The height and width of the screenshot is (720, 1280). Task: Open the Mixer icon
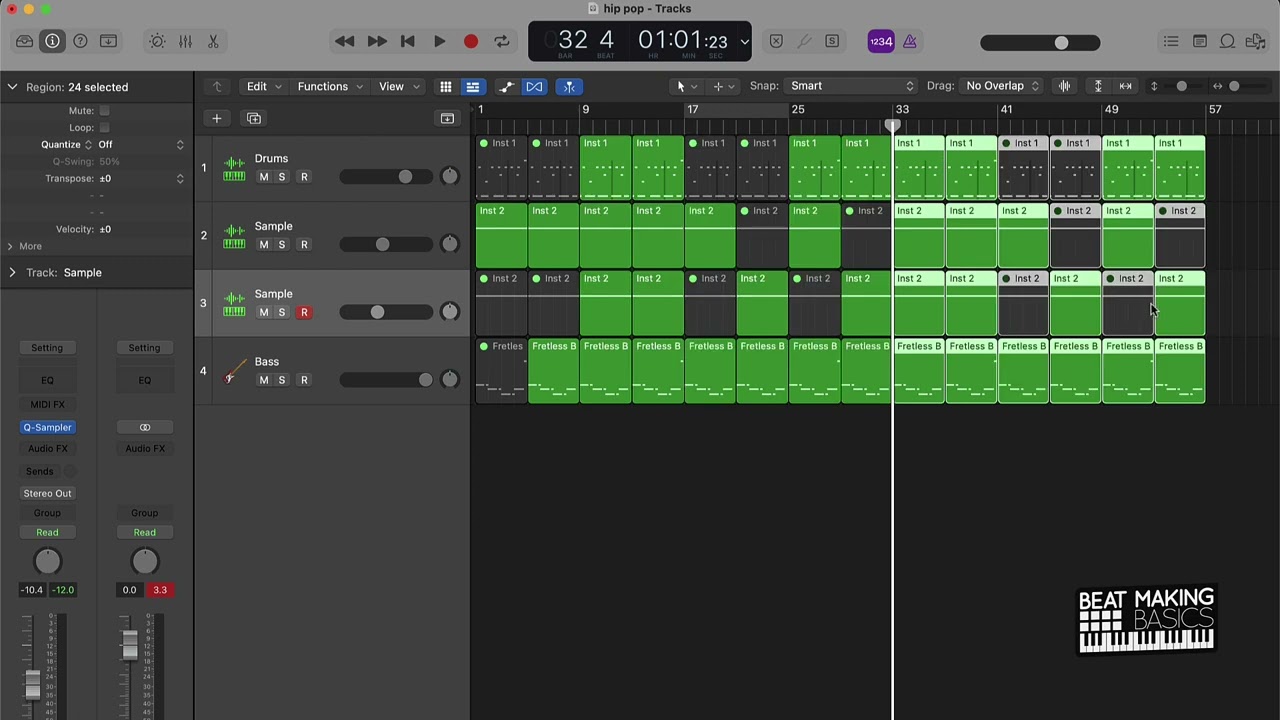185,41
